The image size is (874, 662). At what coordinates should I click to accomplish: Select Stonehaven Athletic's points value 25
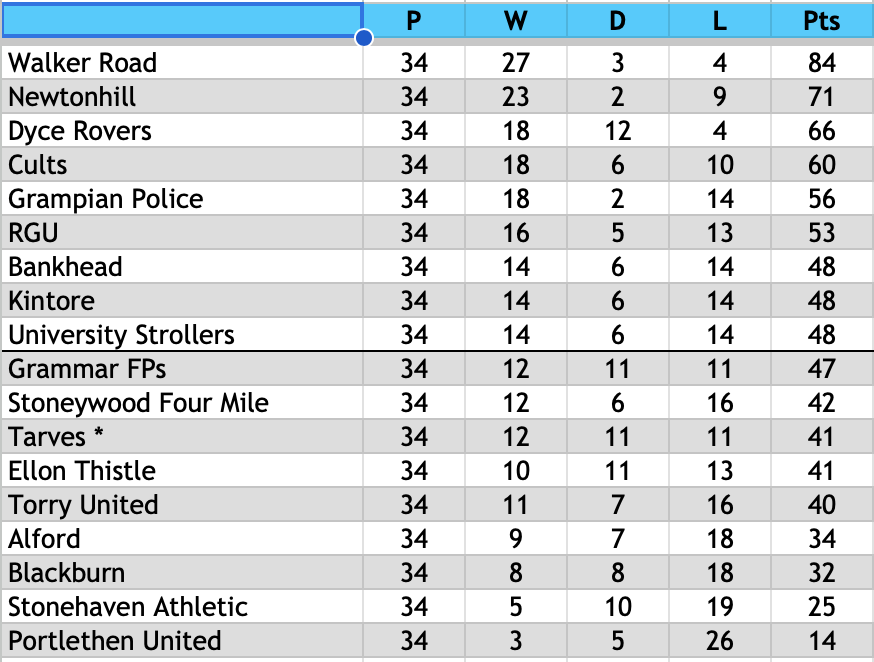(822, 606)
